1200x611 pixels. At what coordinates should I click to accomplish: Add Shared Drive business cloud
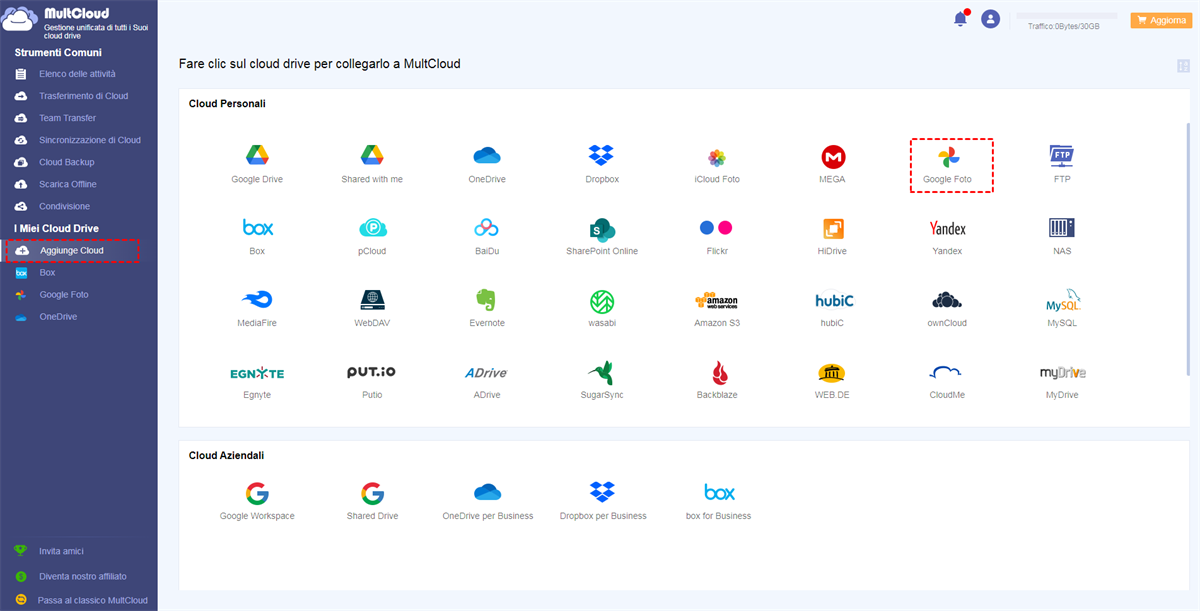pos(372,501)
